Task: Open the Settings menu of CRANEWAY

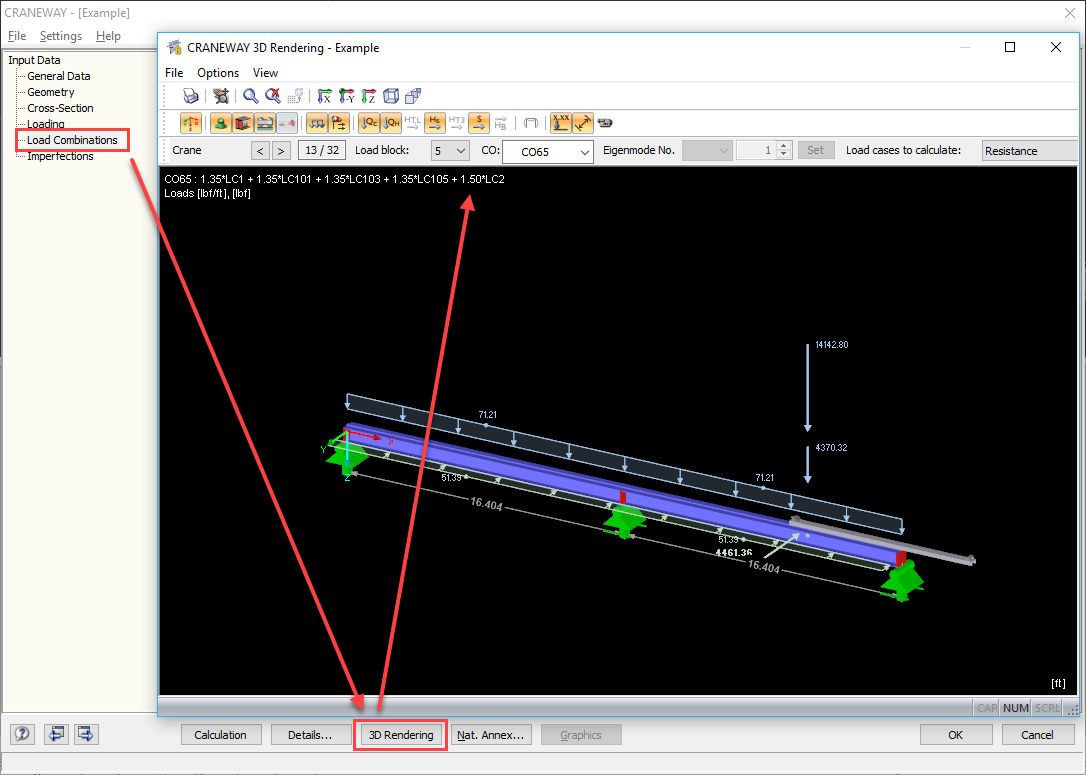Action: [60, 35]
